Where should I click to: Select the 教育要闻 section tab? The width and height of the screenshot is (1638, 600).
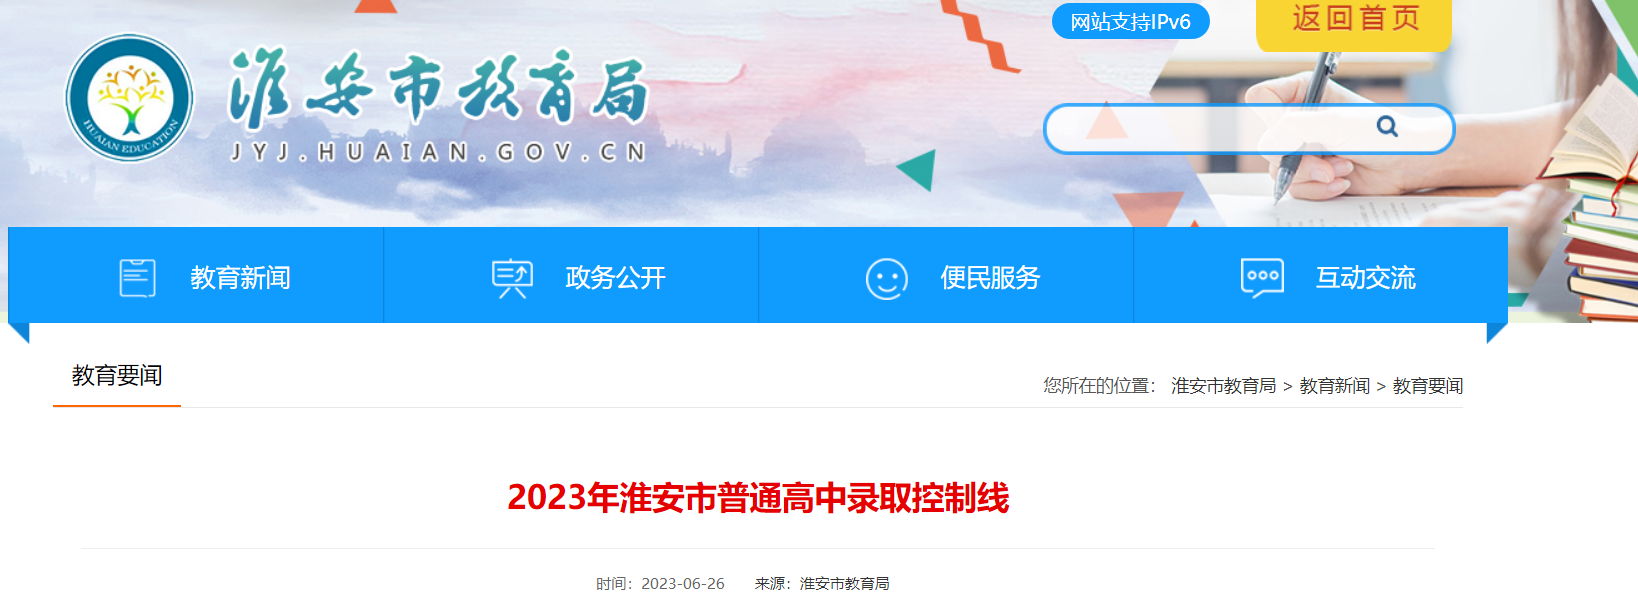click(117, 376)
